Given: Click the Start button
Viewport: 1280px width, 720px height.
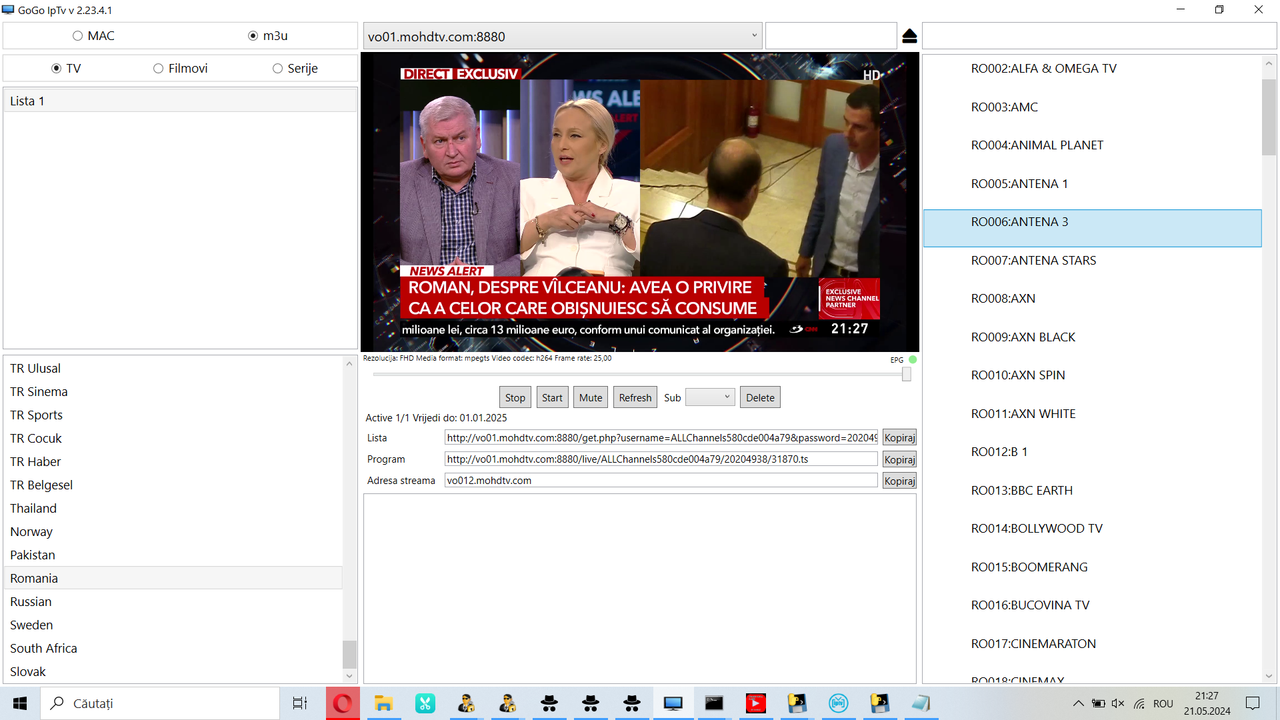Looking at the screenshot, I should tap(552, 397).
